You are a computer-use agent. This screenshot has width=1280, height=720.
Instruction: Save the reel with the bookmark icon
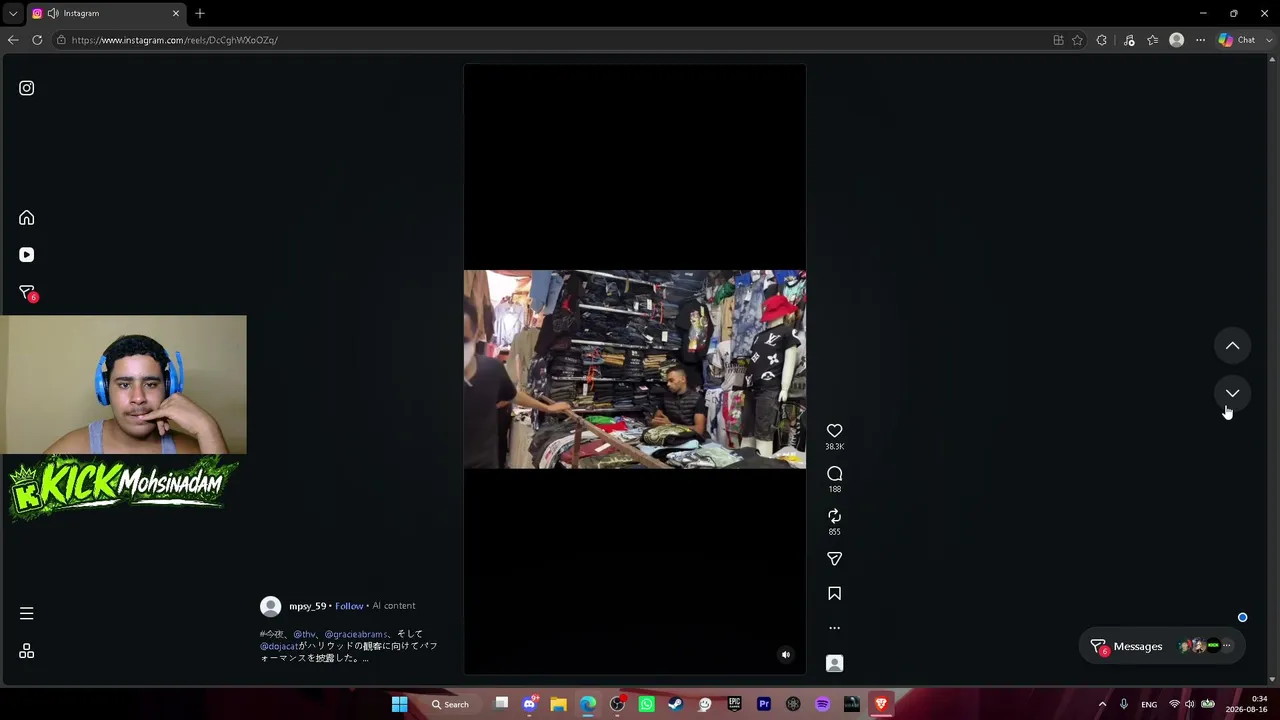point(835,594)
